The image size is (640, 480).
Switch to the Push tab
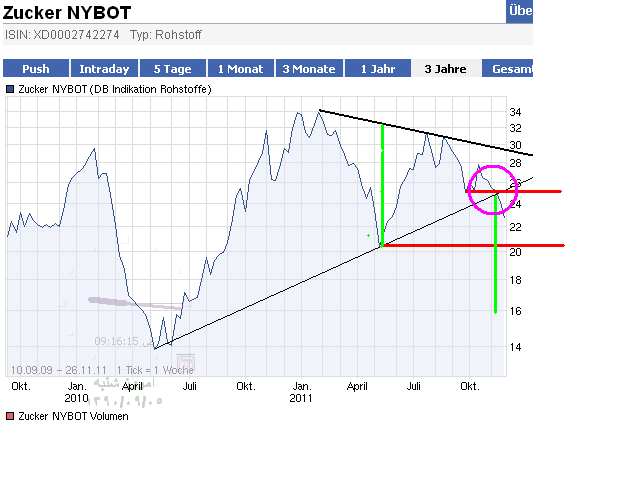click(x=36, y=68)
